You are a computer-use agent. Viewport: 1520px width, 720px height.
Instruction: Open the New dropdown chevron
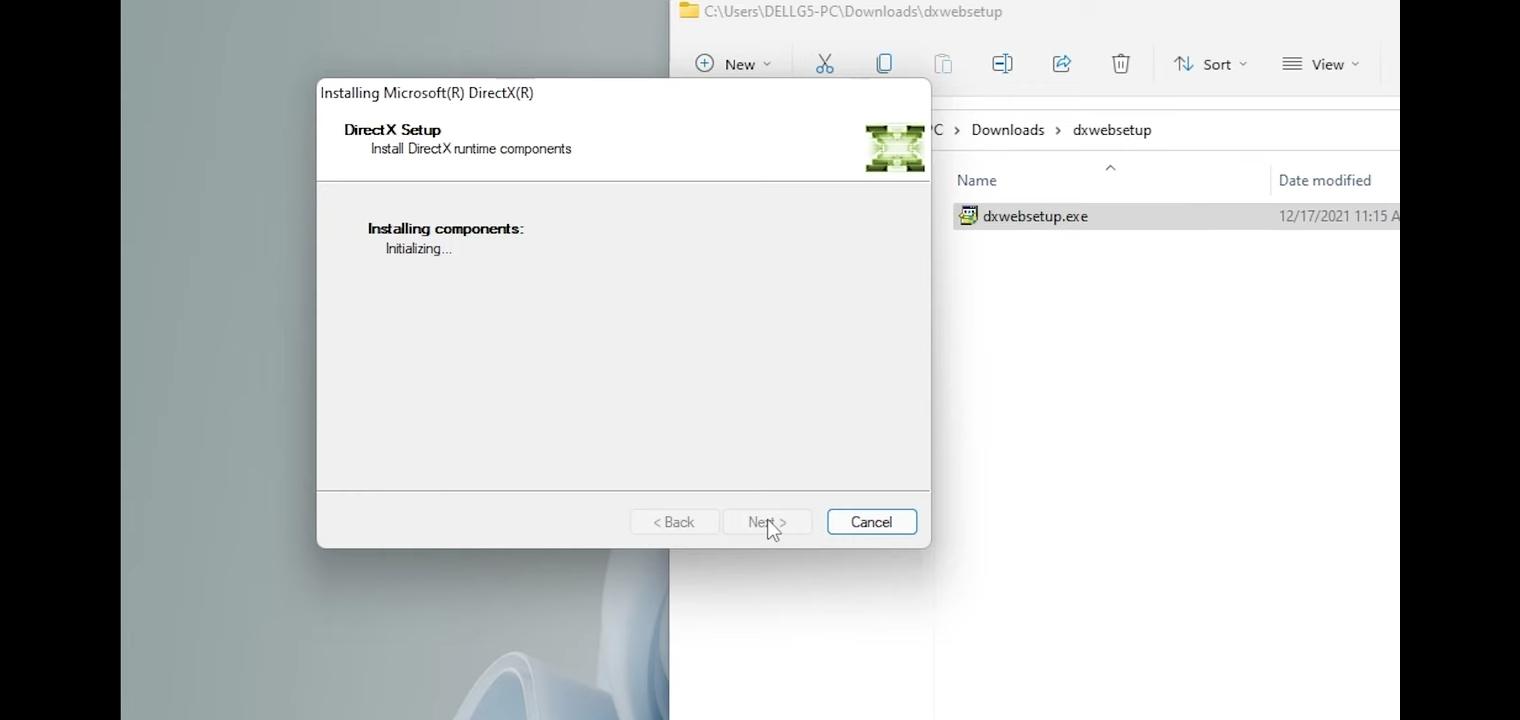coord(766,63)
